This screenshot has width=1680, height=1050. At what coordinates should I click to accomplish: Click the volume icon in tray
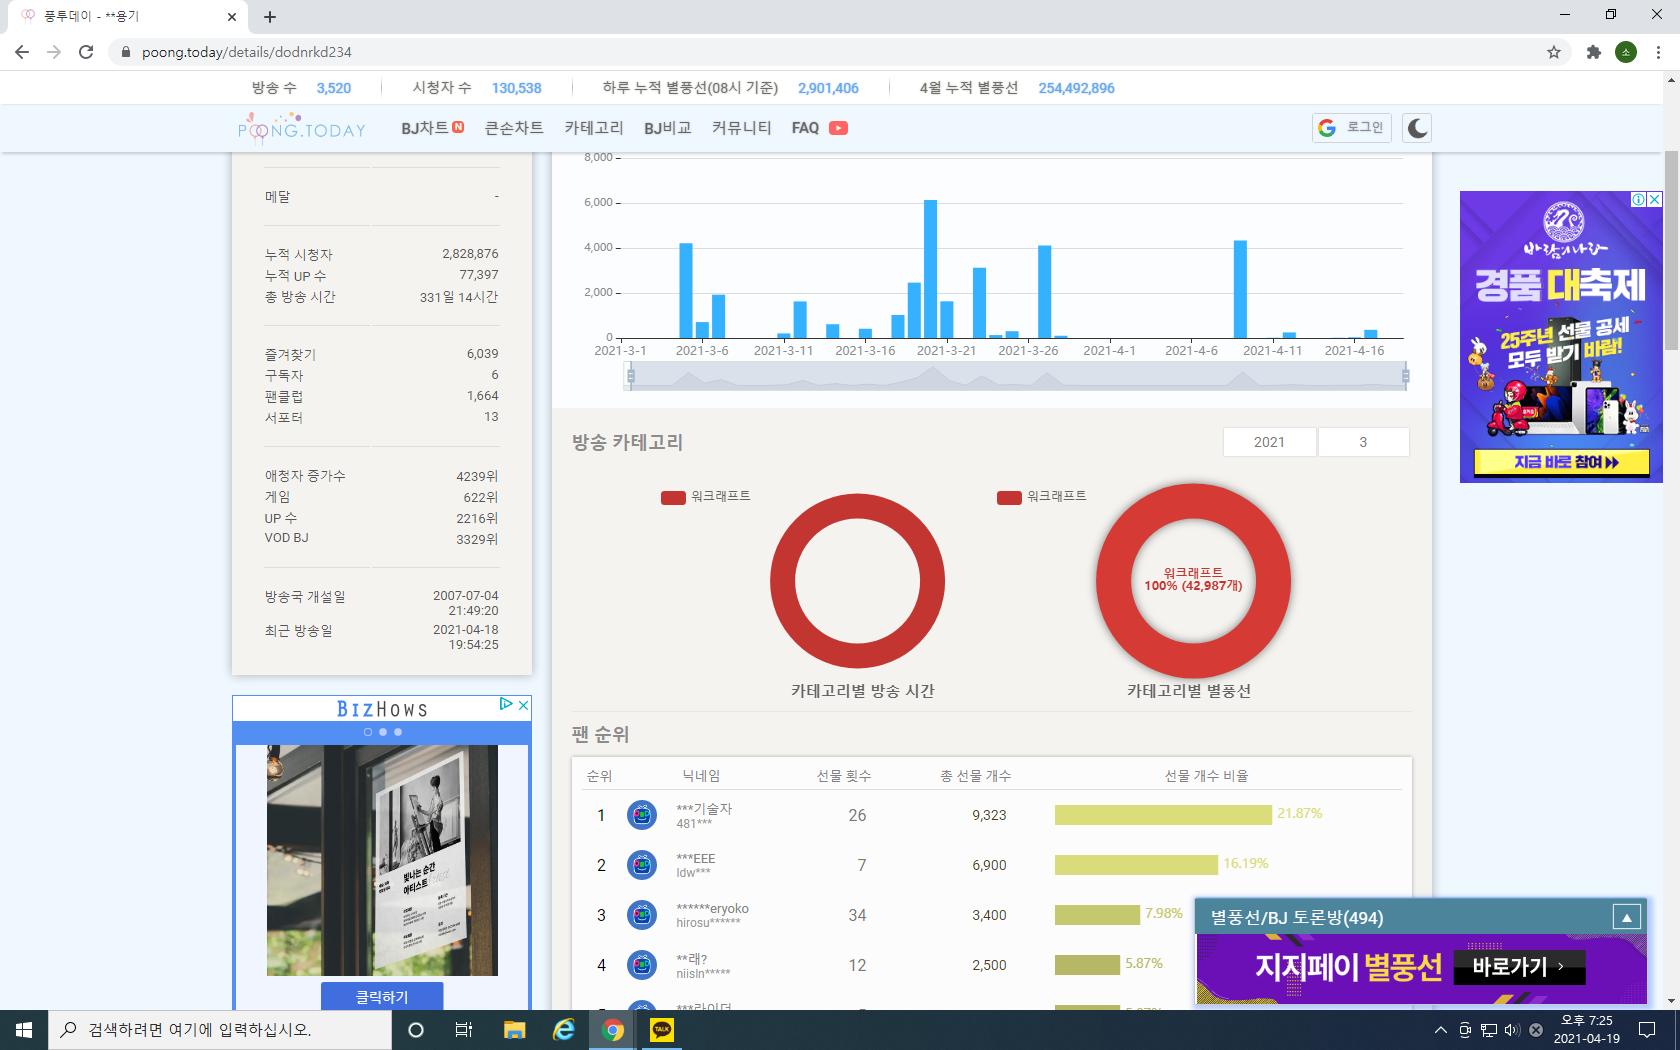coord(1511,1030)
